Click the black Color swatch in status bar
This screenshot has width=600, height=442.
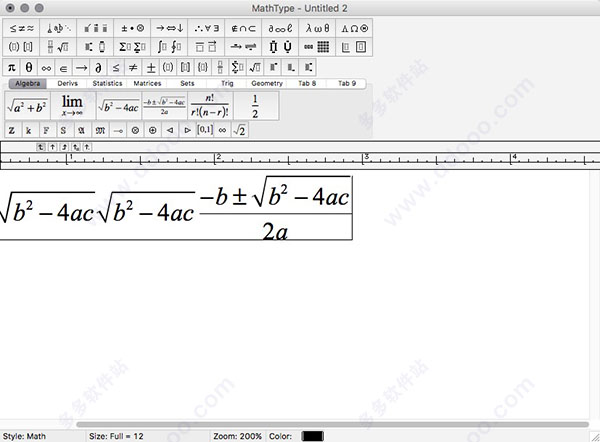[x=312, y=436]
